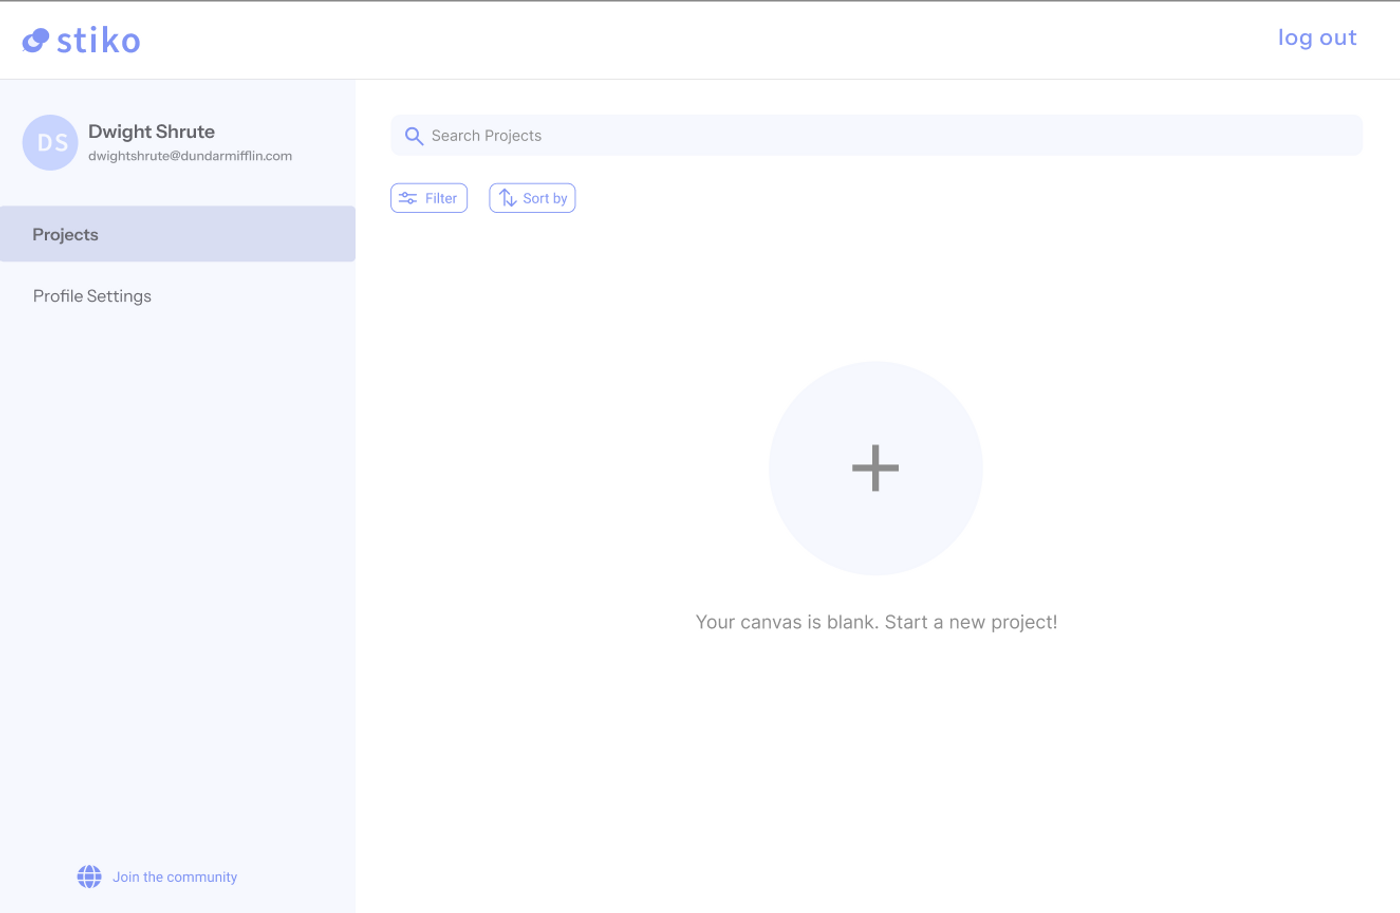Click the dwightshrute@dundarmifflin.com email text
This screenshot has width=1400, height=913.
pyautogui.click(x=190, y=156)
